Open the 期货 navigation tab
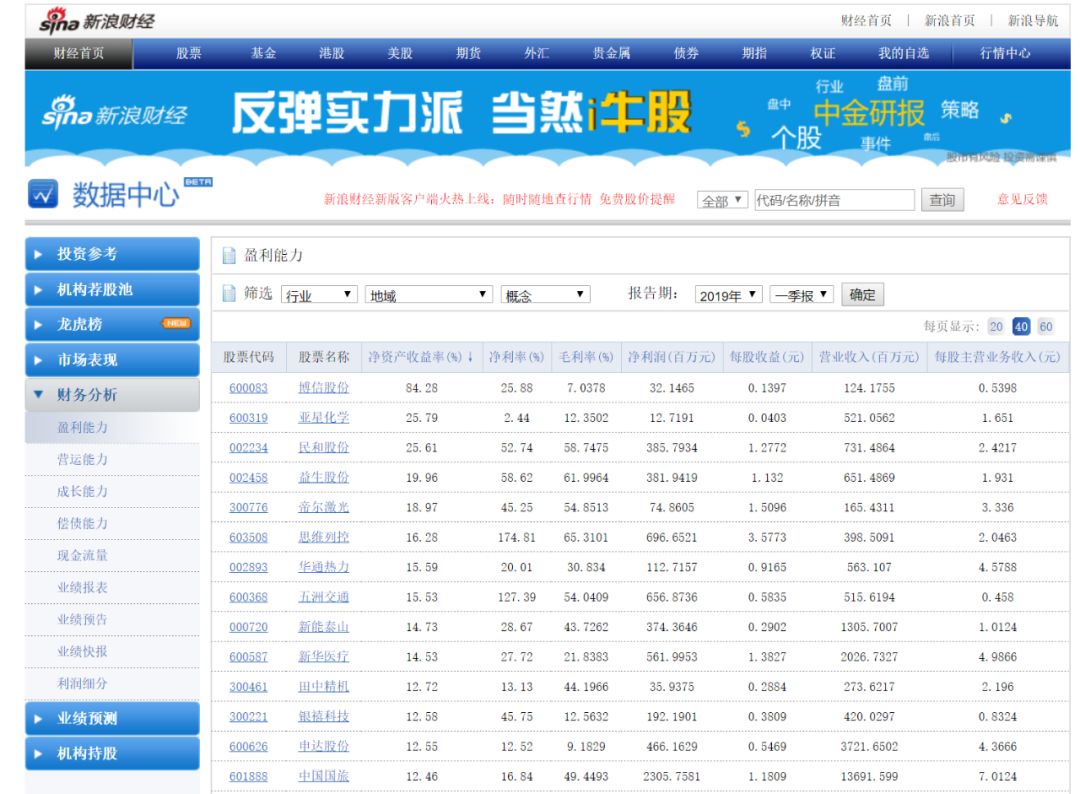 468,53
